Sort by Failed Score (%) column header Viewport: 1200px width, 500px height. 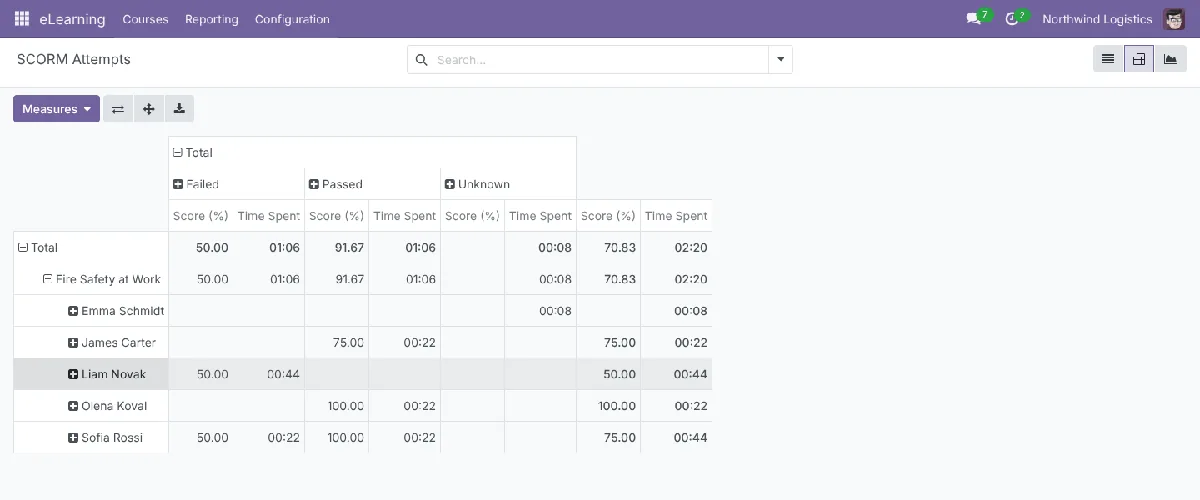pos(201,216)
